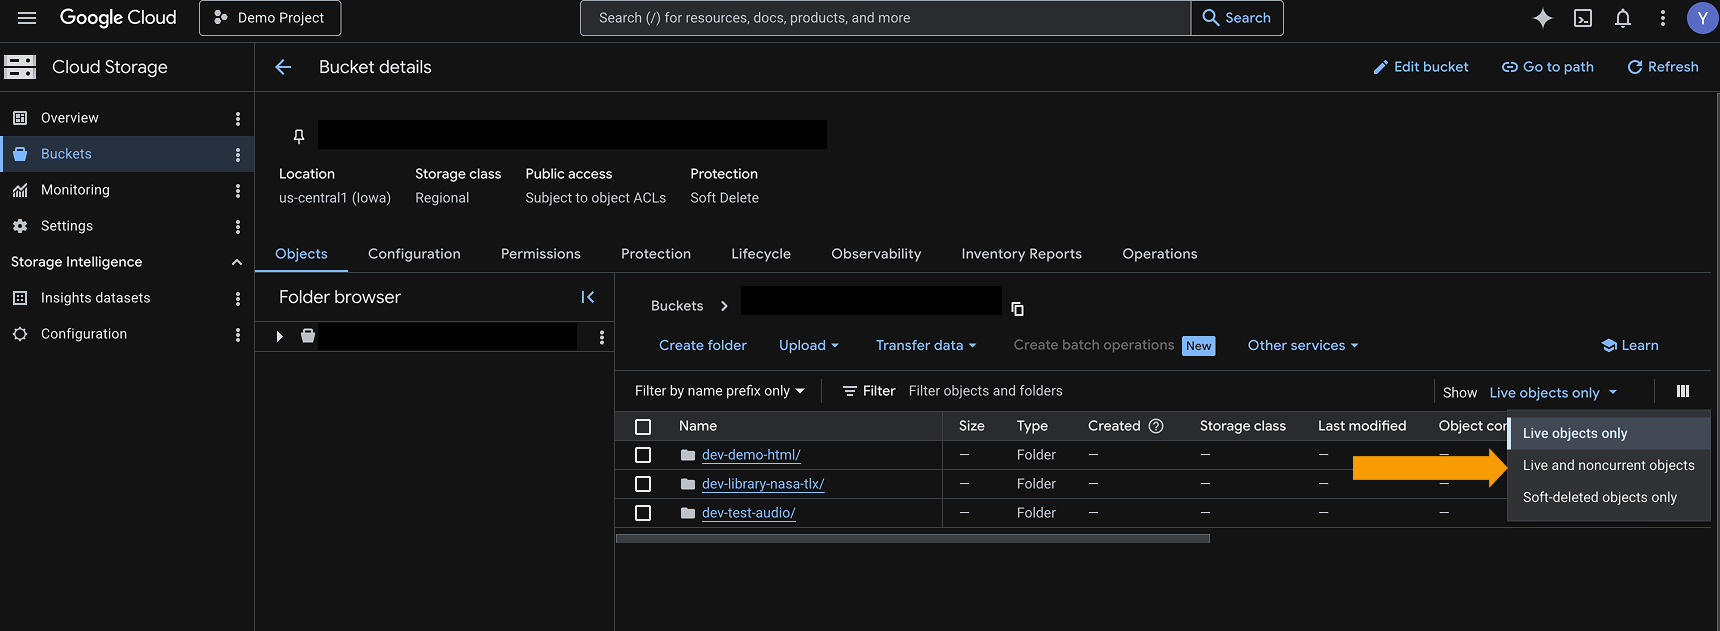
Task: Select Soft-deleted objects only option
Action: click(1609, 497)
